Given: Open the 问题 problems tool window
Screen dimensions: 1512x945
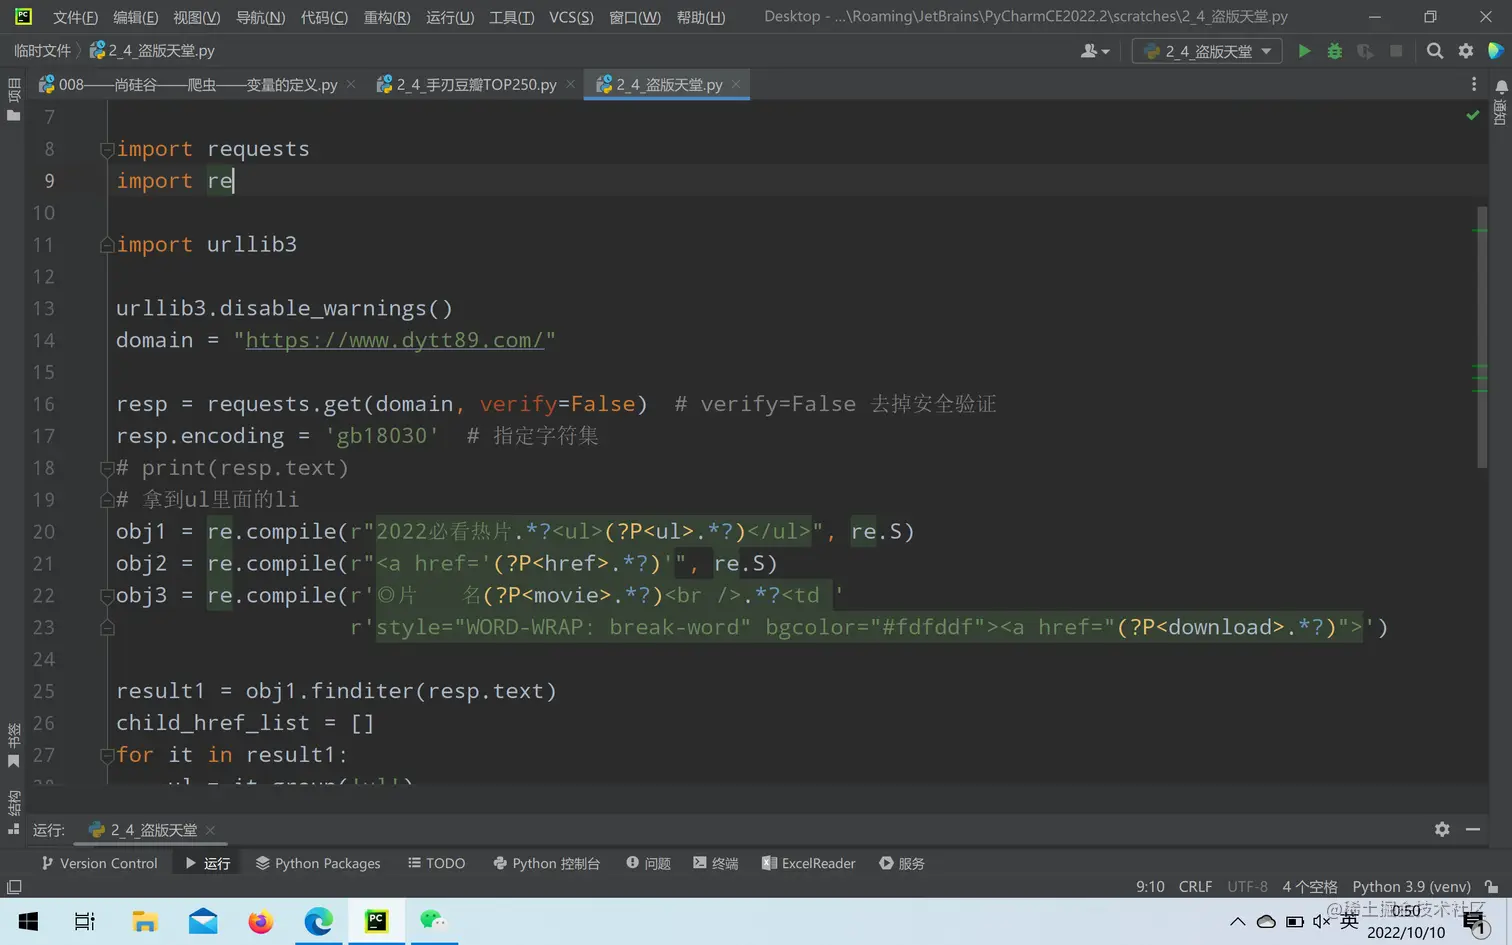Looking at the screenshot, I should pos(649,863).
